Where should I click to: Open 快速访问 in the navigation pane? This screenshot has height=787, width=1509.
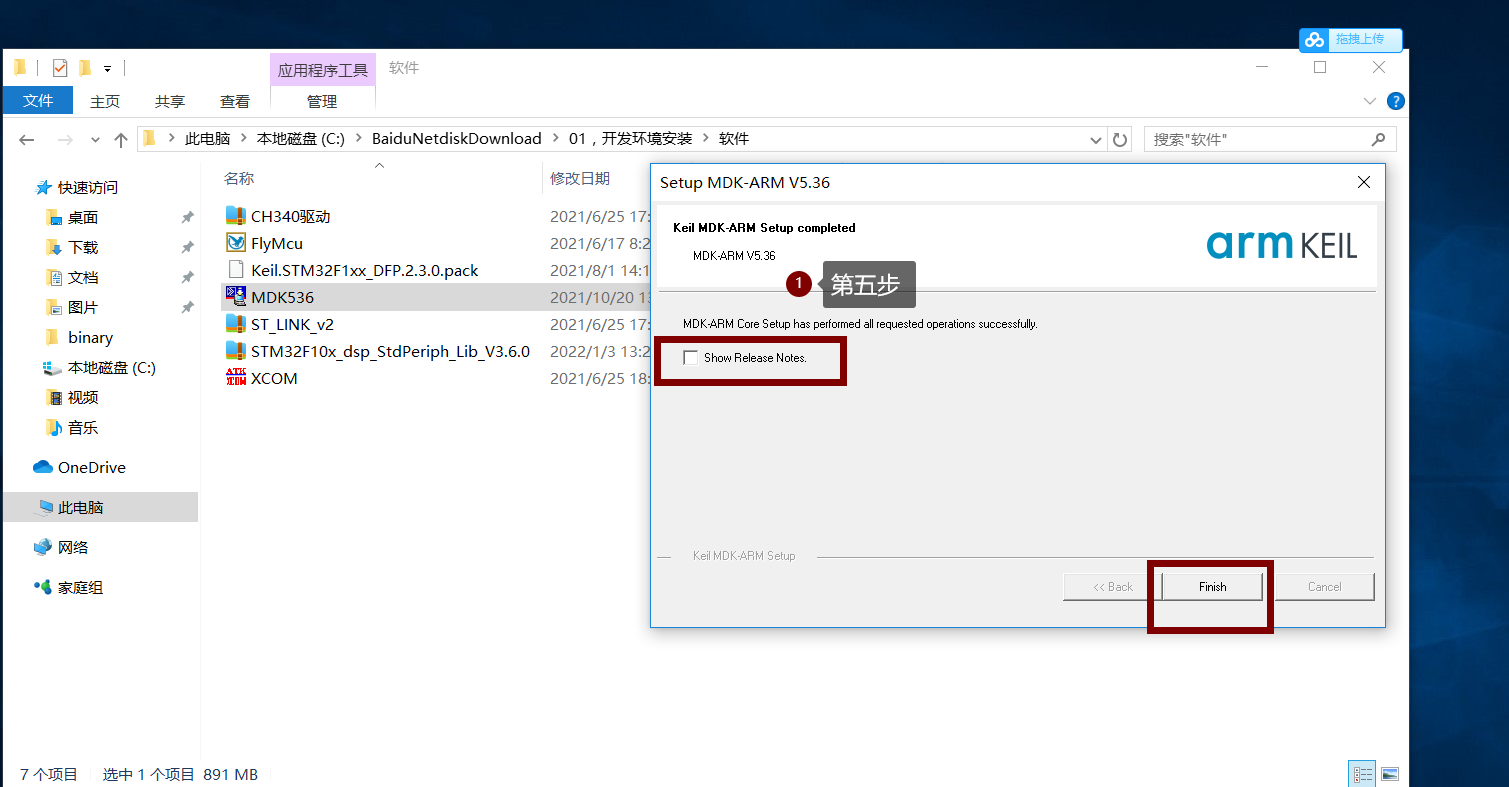click(x=87, y=187)
